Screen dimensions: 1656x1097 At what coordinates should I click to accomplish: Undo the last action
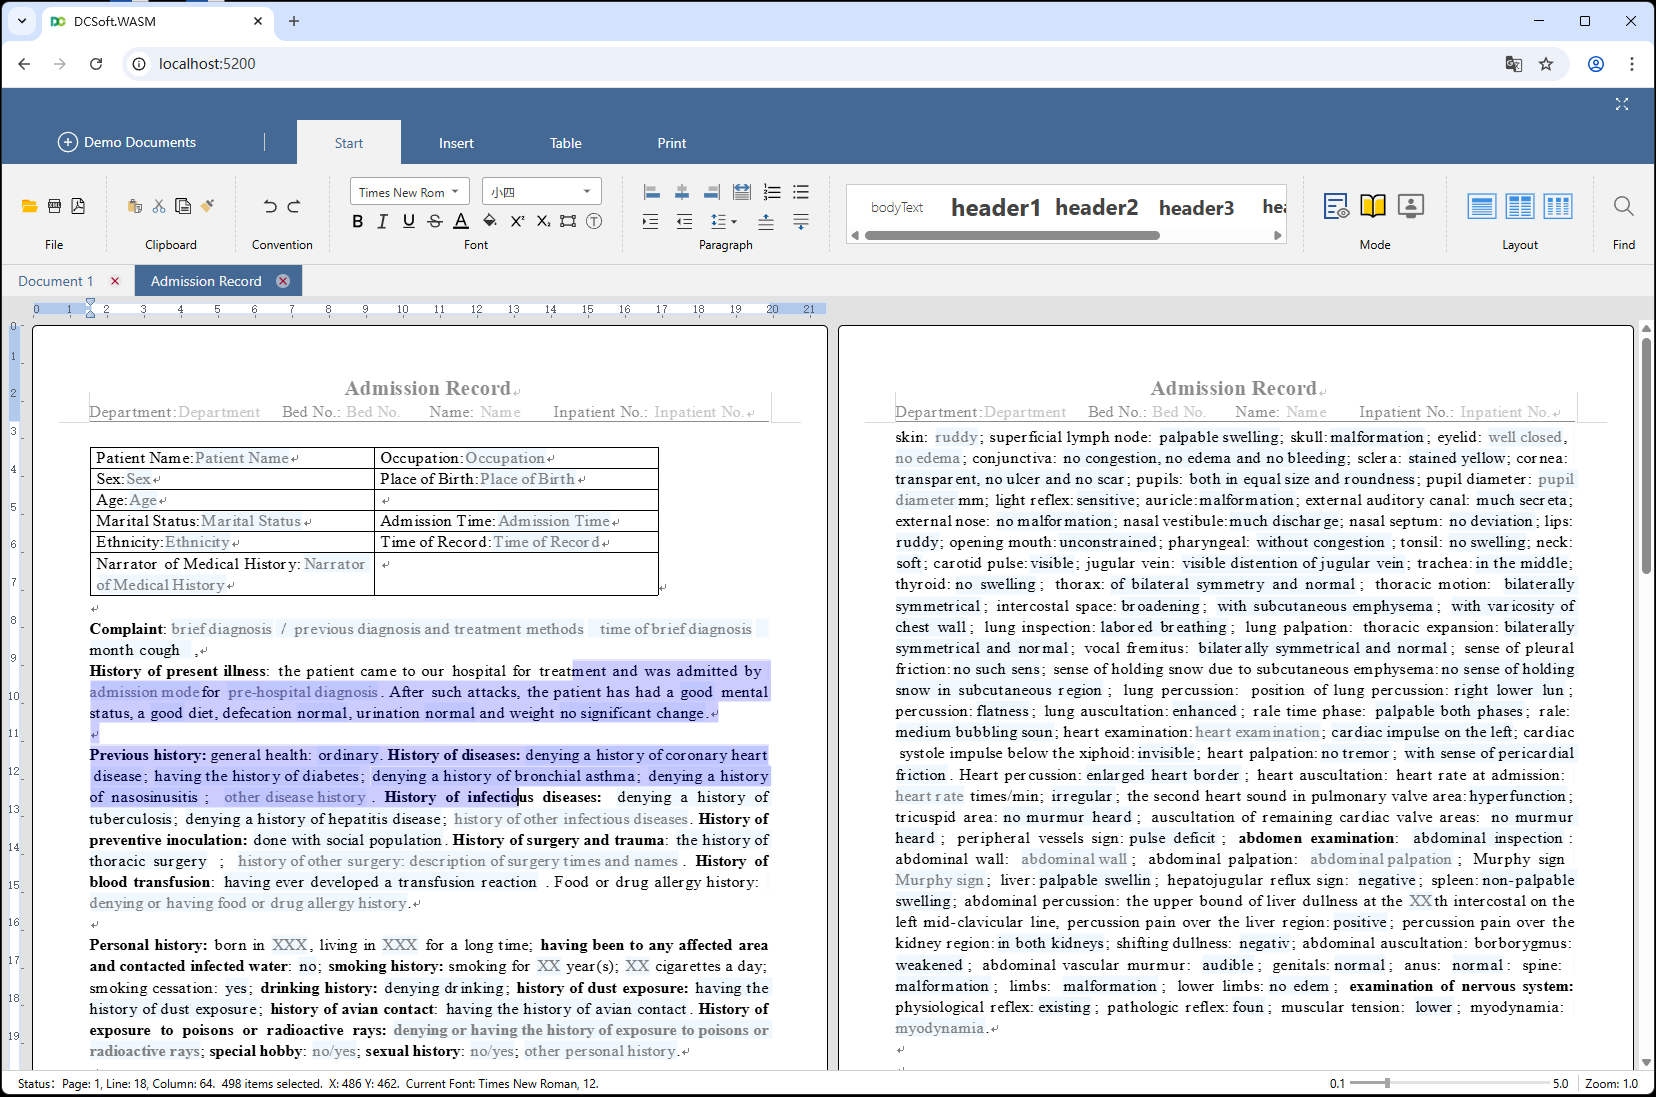270,206
